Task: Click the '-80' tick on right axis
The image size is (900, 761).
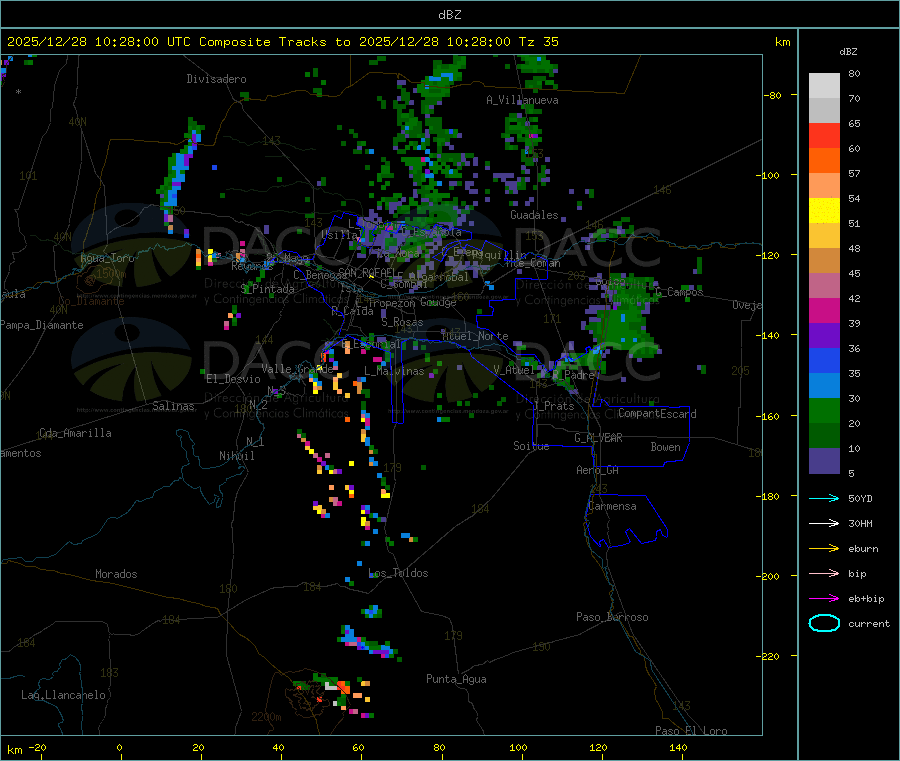Action: coord(773,95)
